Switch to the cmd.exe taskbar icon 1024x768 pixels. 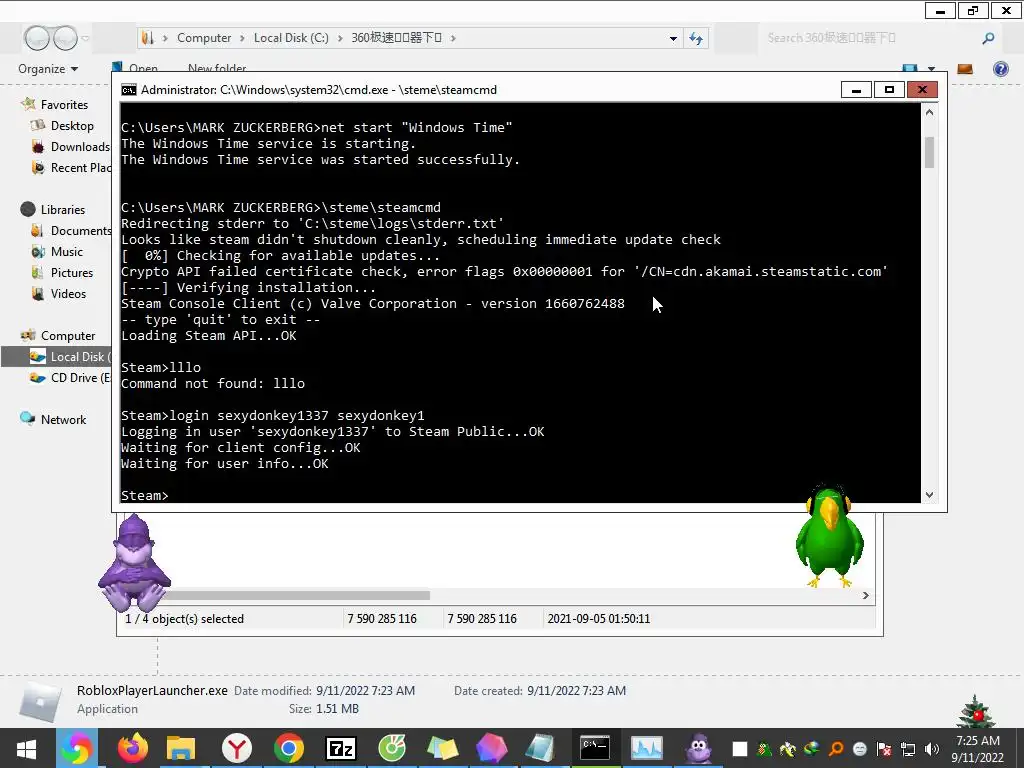click(x=595, y=748)
